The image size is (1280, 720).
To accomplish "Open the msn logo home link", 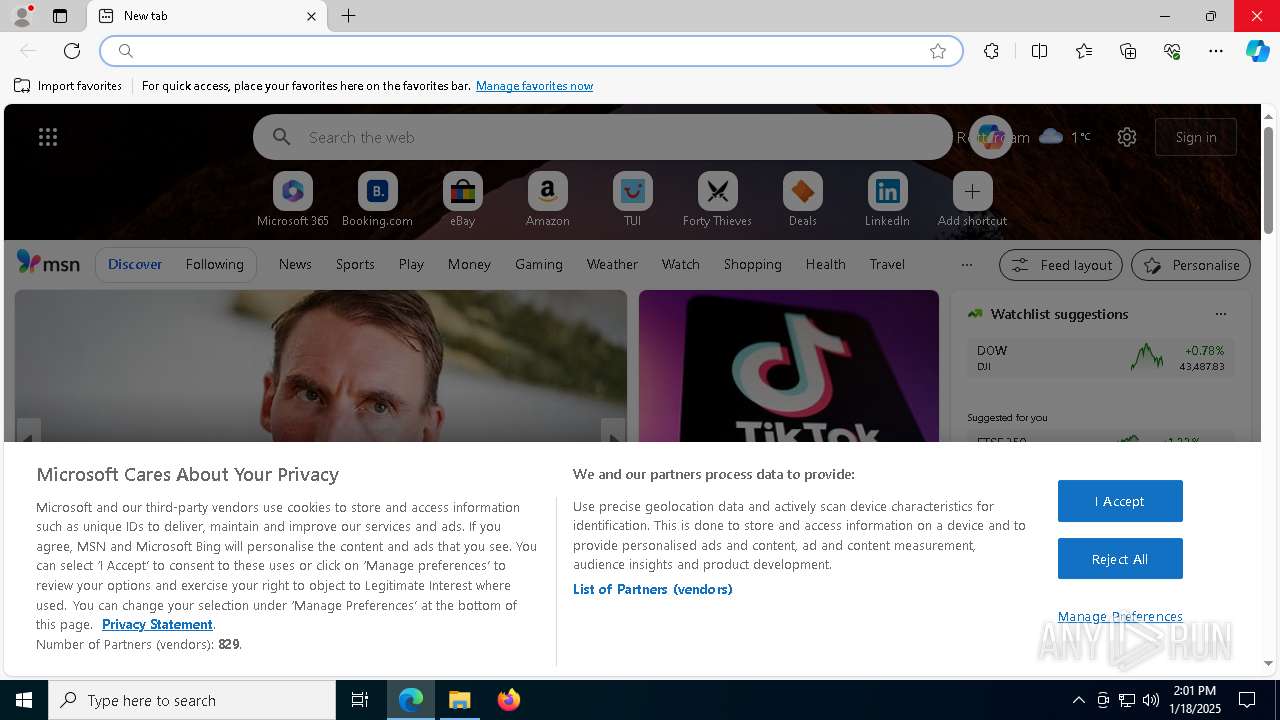I will click(x=48, y=263).
